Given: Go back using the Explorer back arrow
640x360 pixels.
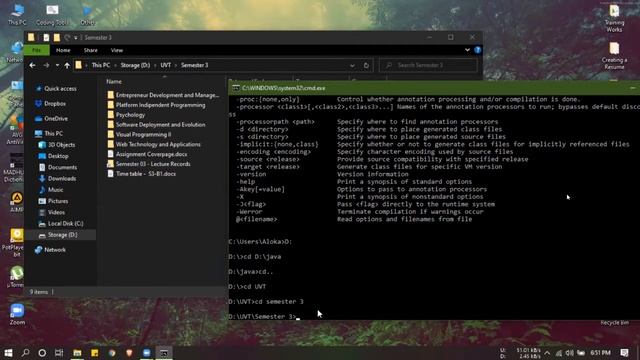Looking at the screenshot, I should coord(32,65).
